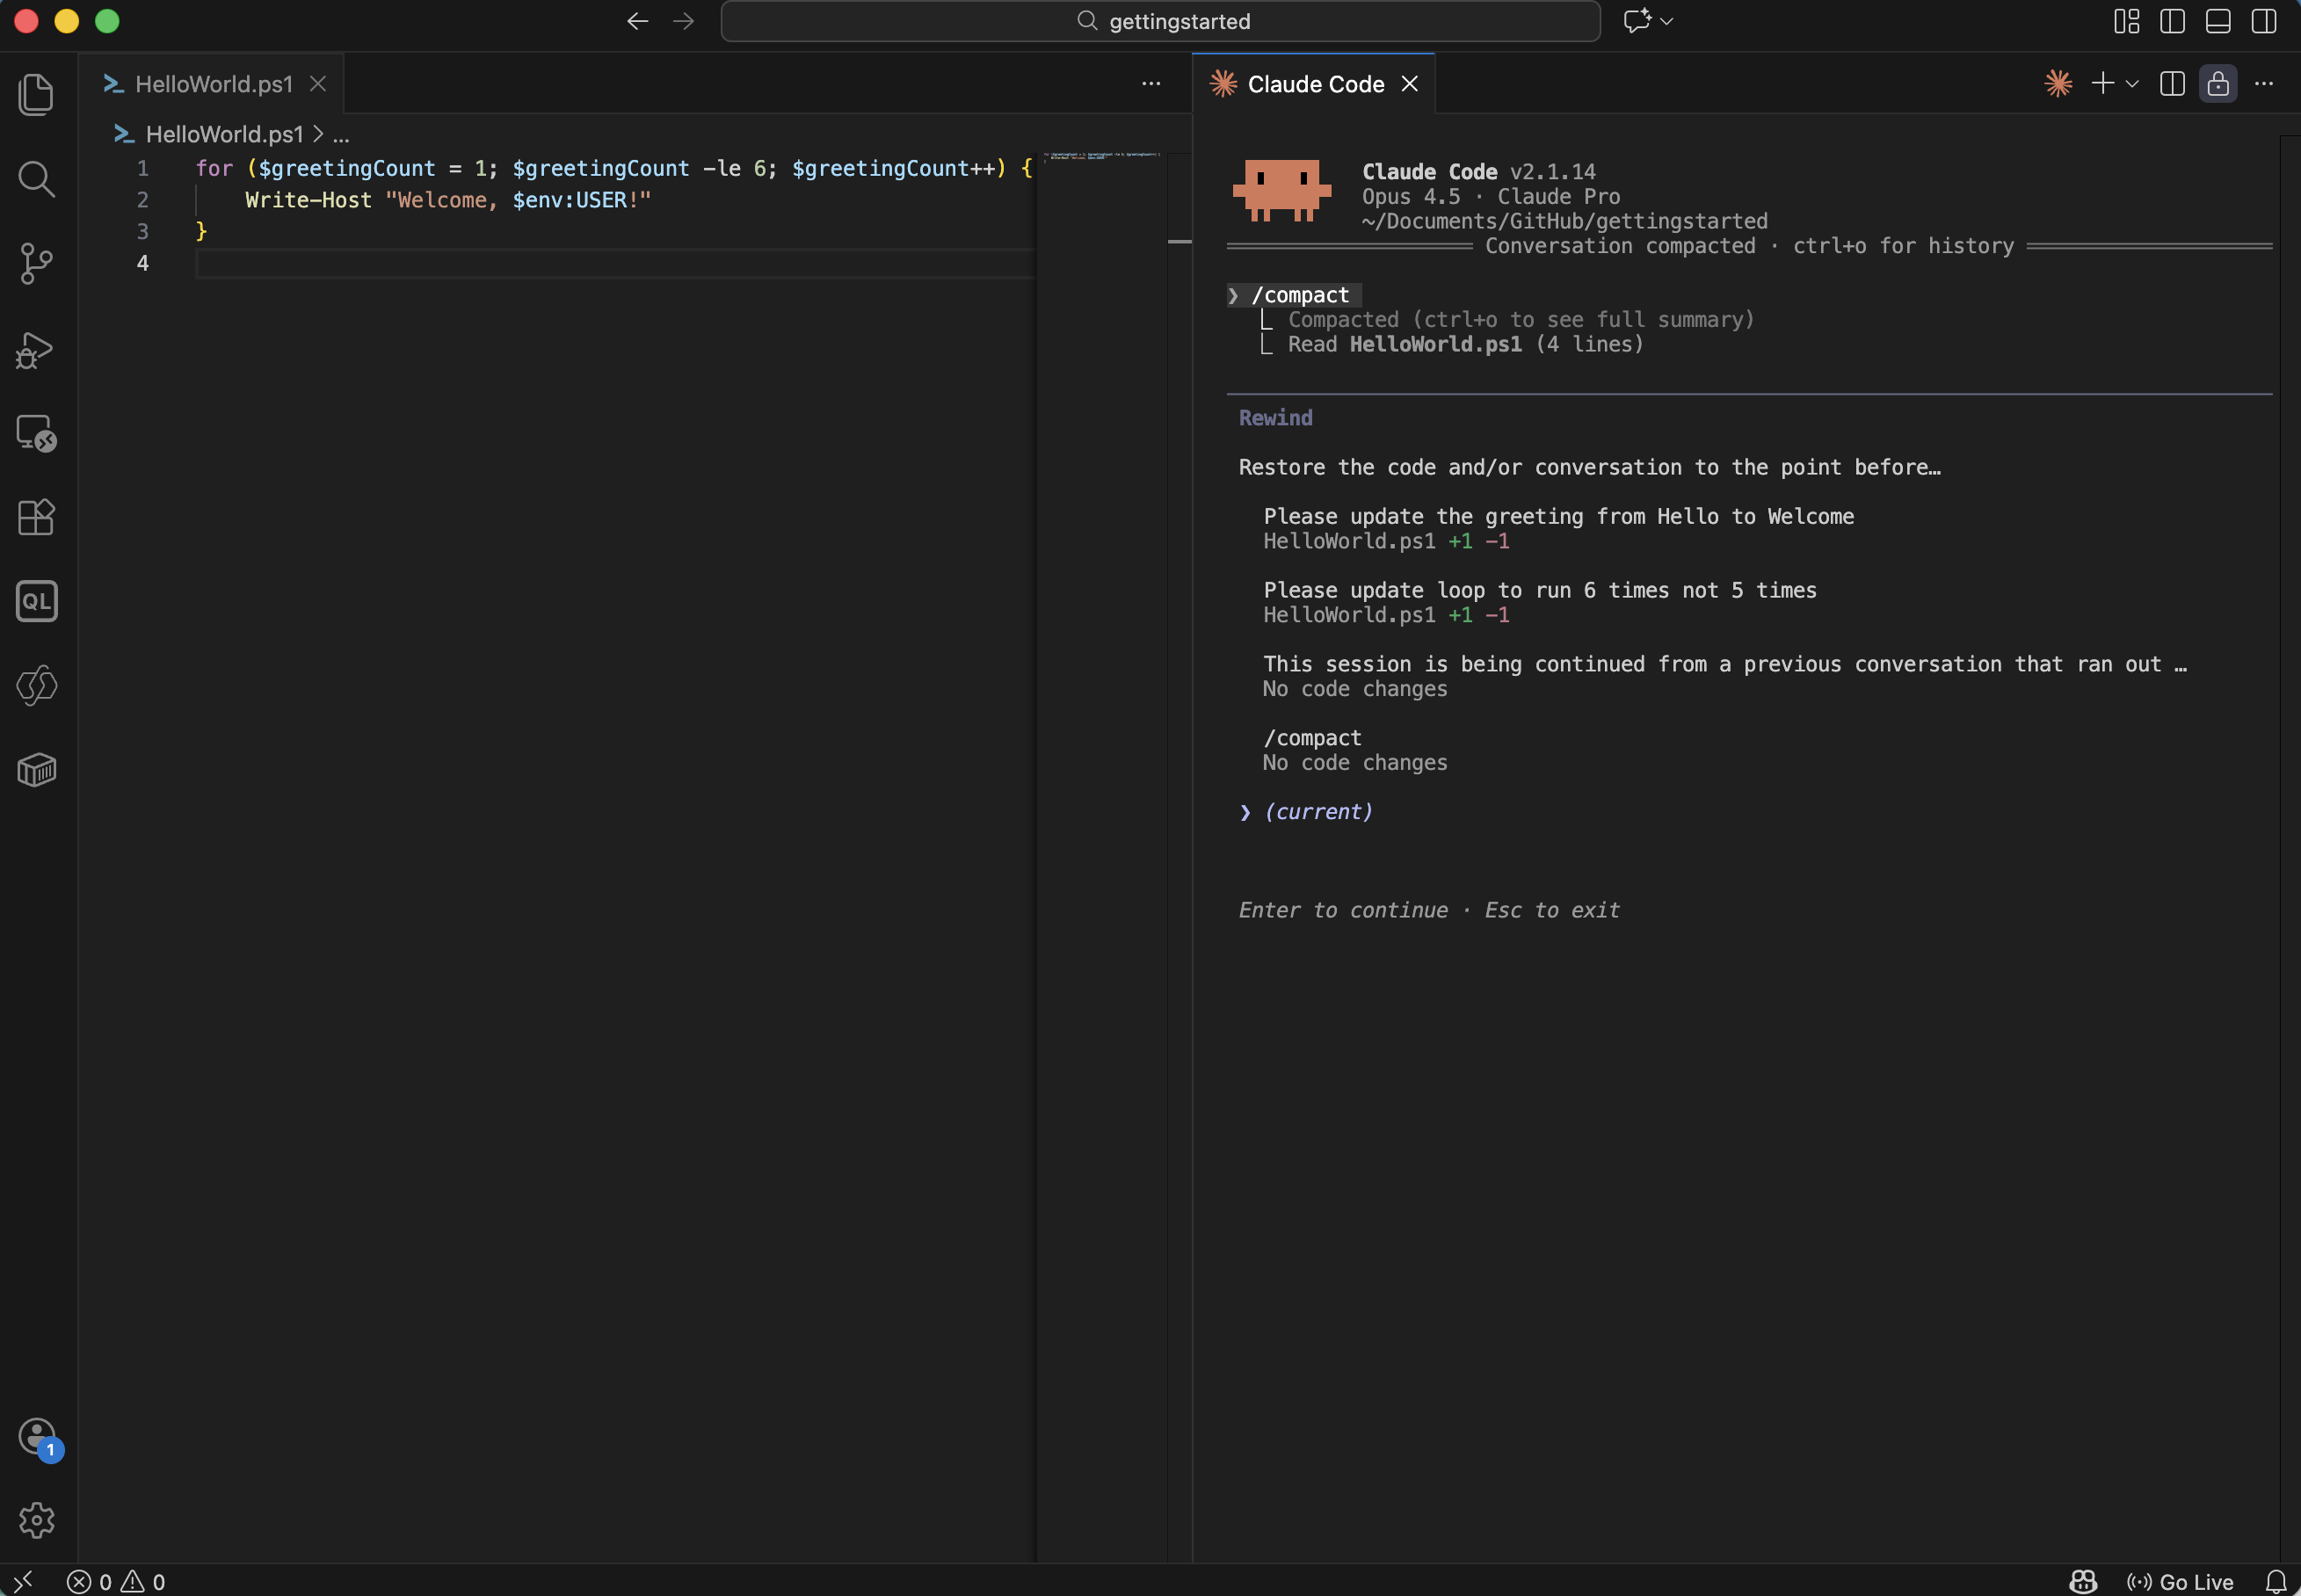2301x1596 pixels.
Task: Toggle the secondary side bar
Action: [2263, 20]
